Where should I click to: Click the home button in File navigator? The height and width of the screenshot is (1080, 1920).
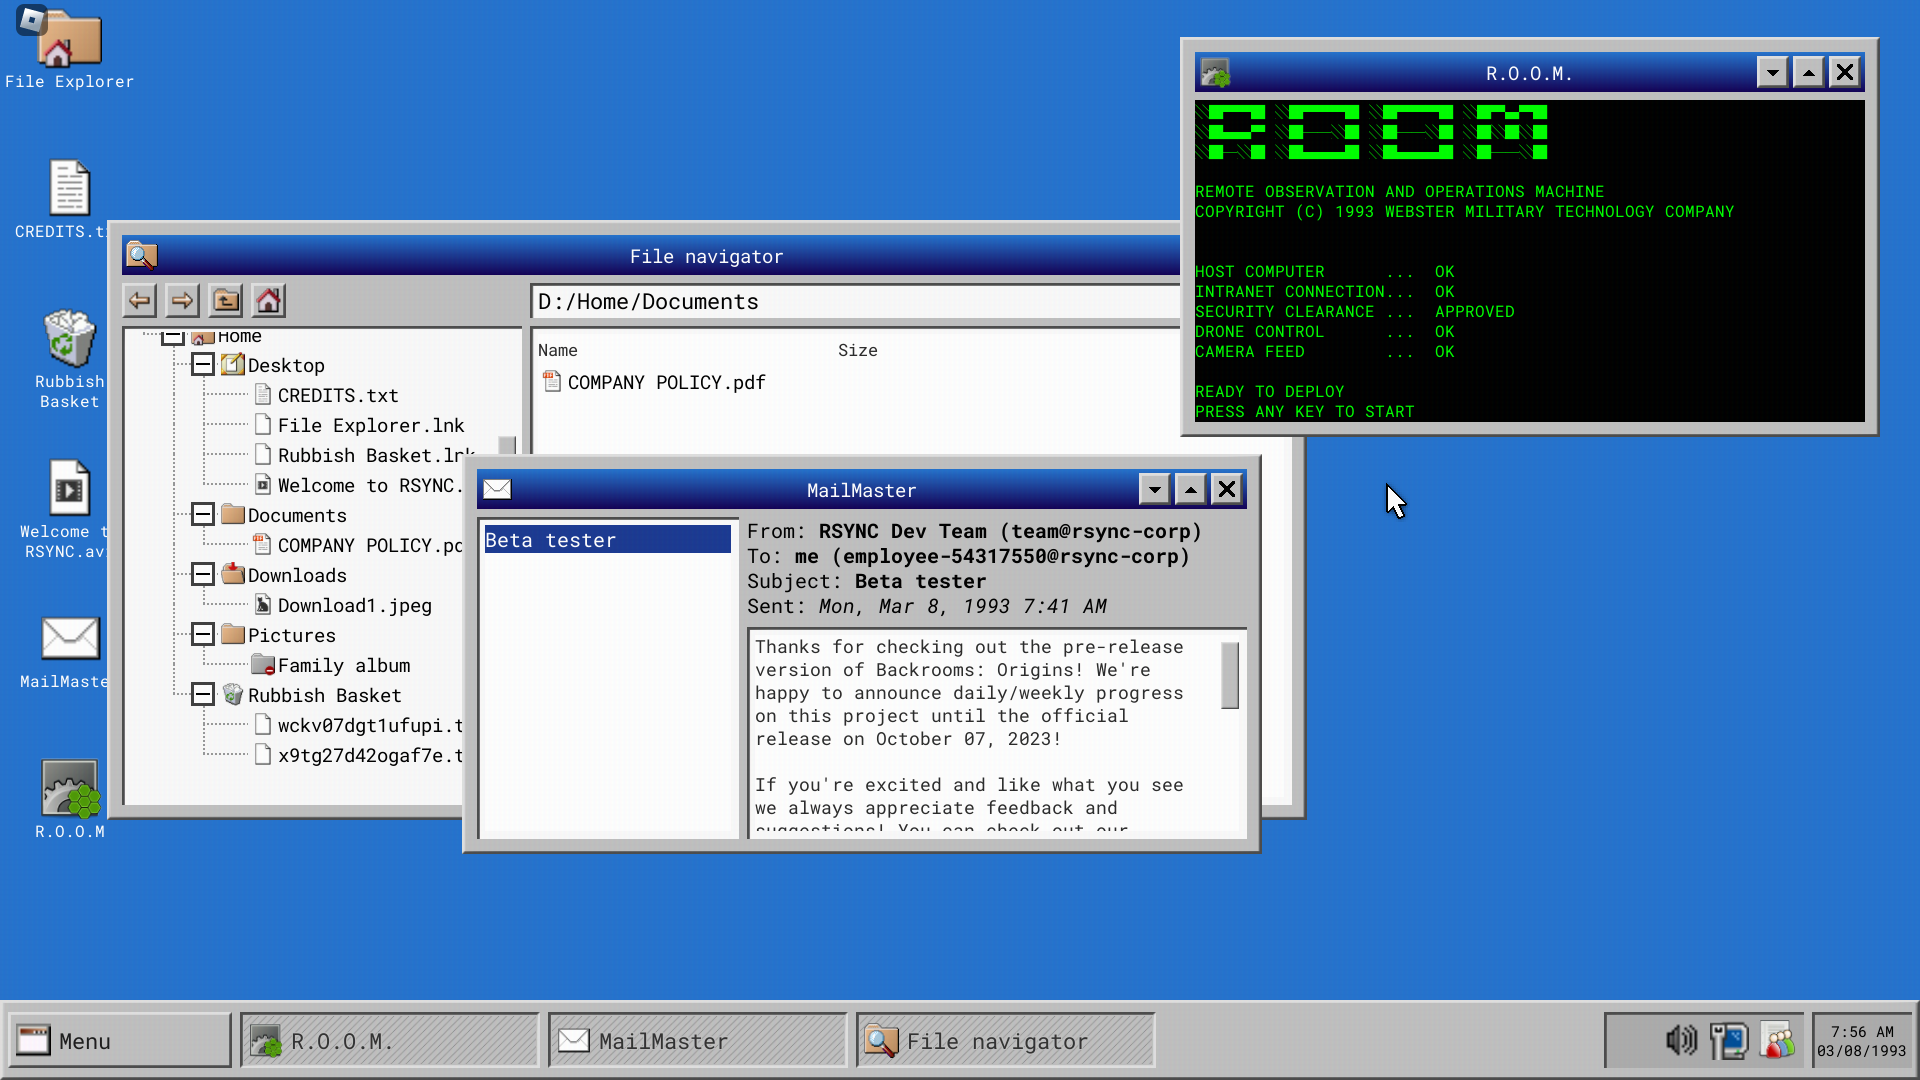[x=268, y=300]
